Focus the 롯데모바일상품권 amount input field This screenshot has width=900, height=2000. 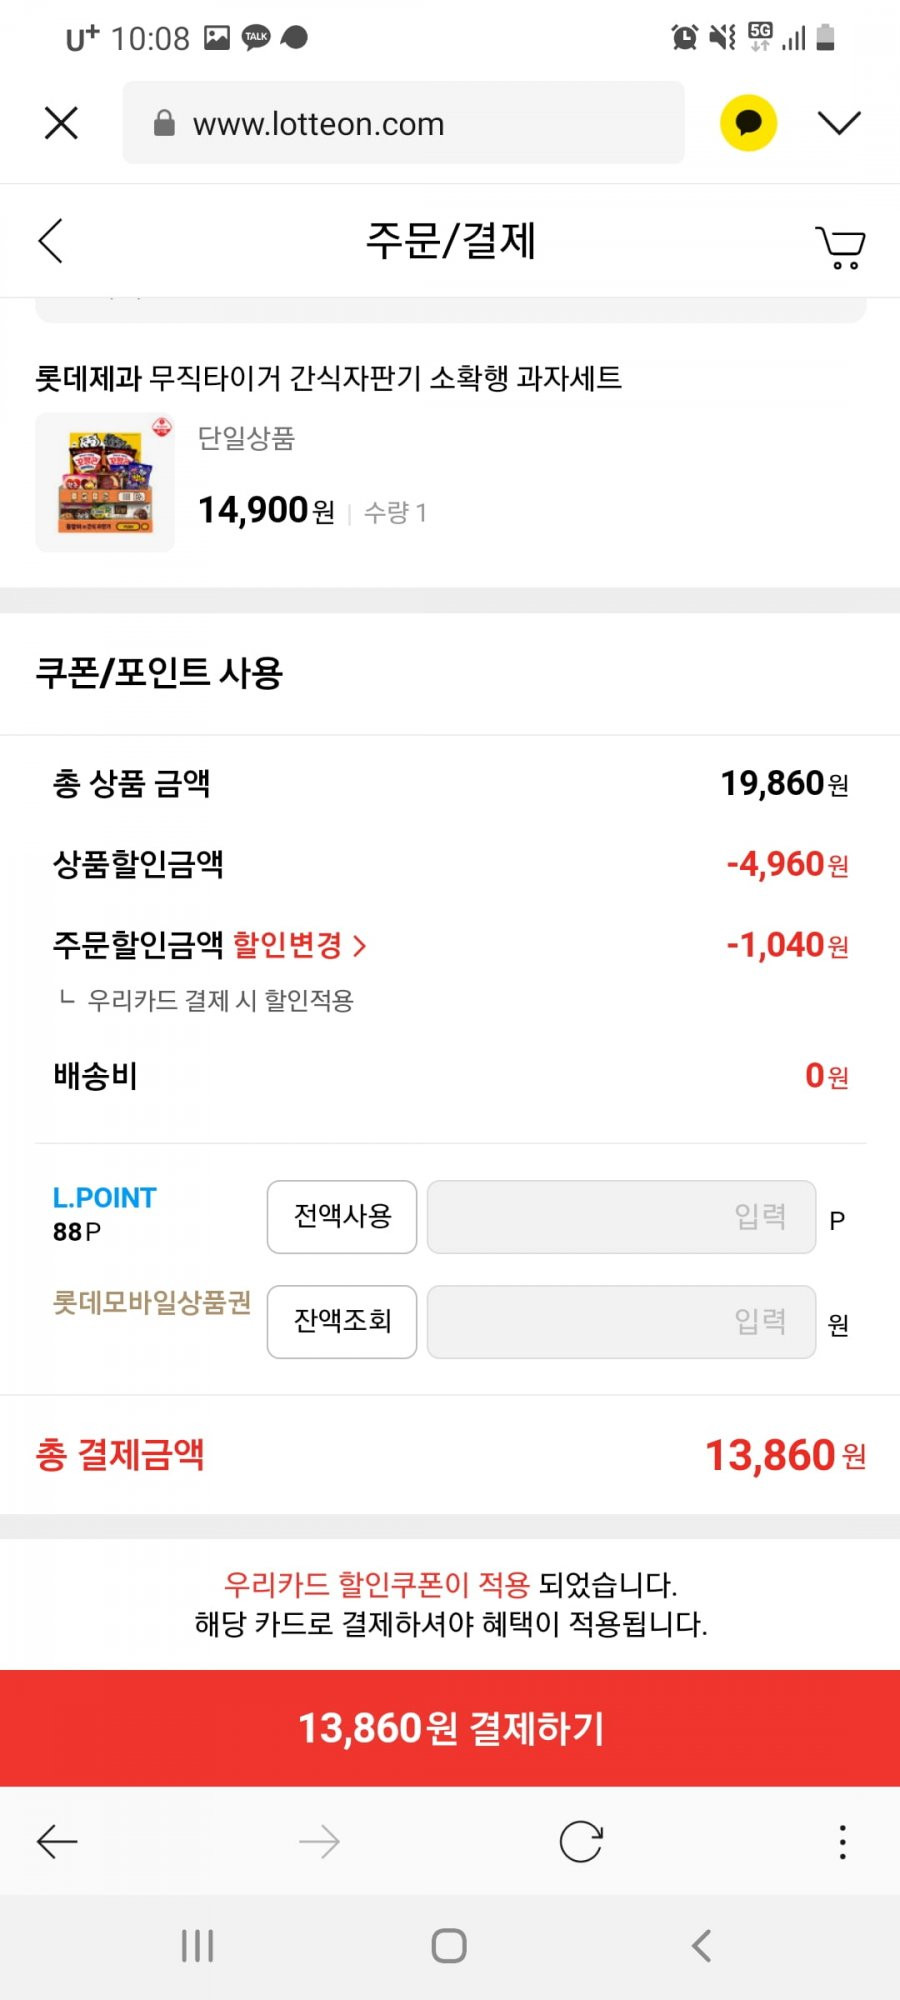621,1322
